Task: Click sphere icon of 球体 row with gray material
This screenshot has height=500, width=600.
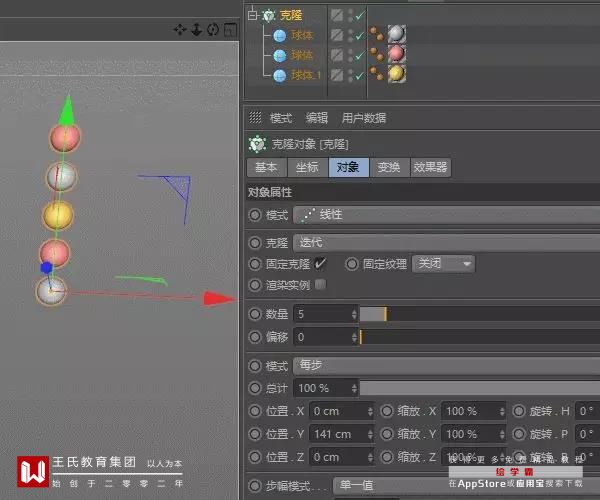Action: (x=280, y=36)
